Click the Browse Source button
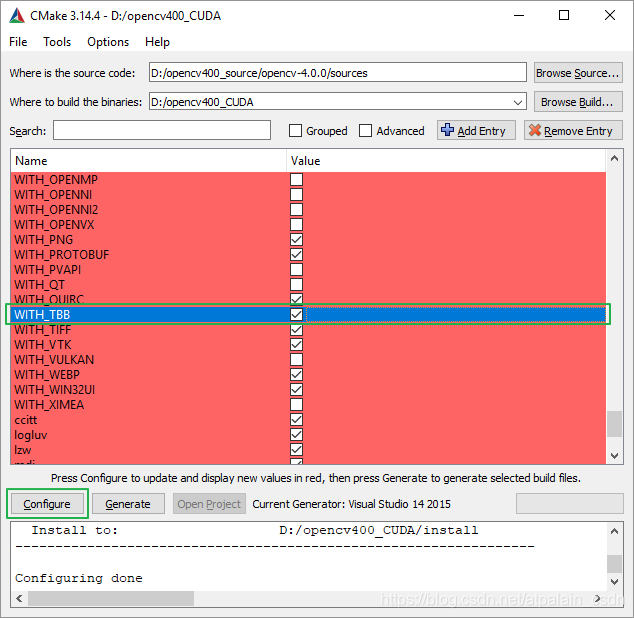This screenshot has height=618, width=634. (578, 73)
